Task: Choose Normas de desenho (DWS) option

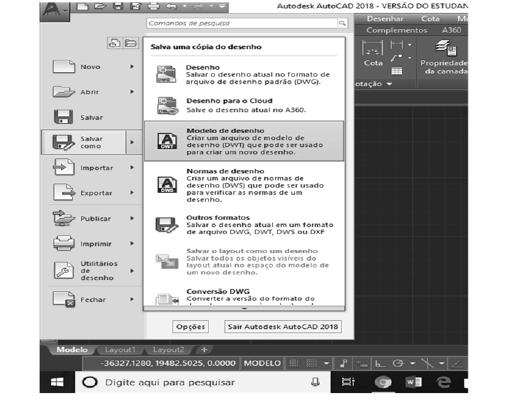Action: coord(244,185)
